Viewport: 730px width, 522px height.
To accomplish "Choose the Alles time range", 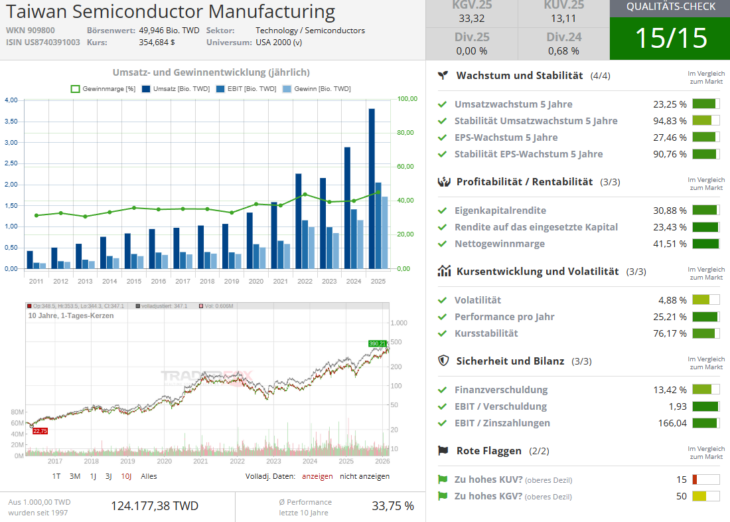I will tap(148, 477).
